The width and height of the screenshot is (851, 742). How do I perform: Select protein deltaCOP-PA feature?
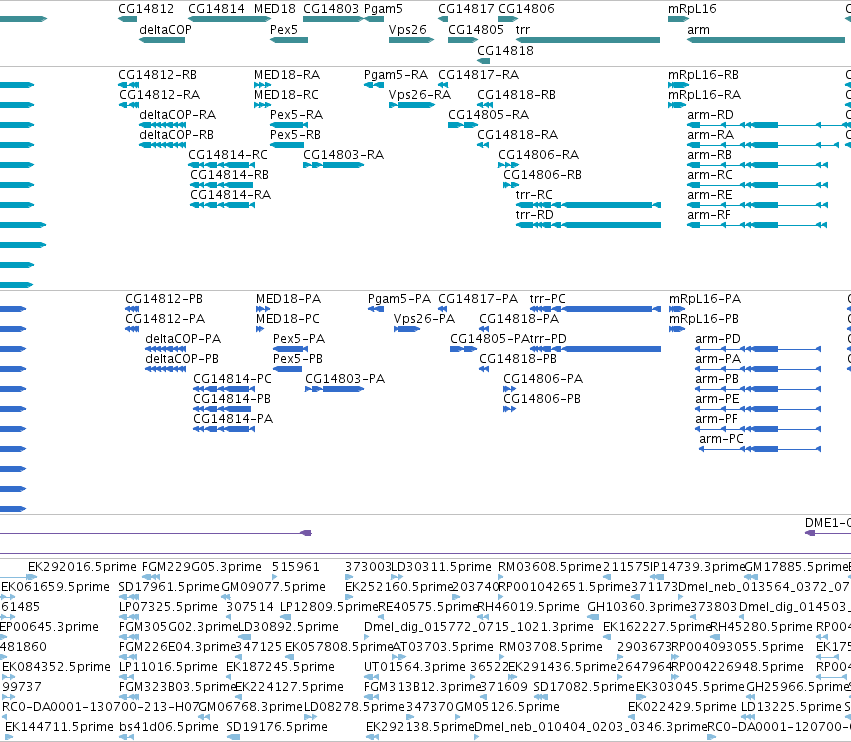click(166, 349)
